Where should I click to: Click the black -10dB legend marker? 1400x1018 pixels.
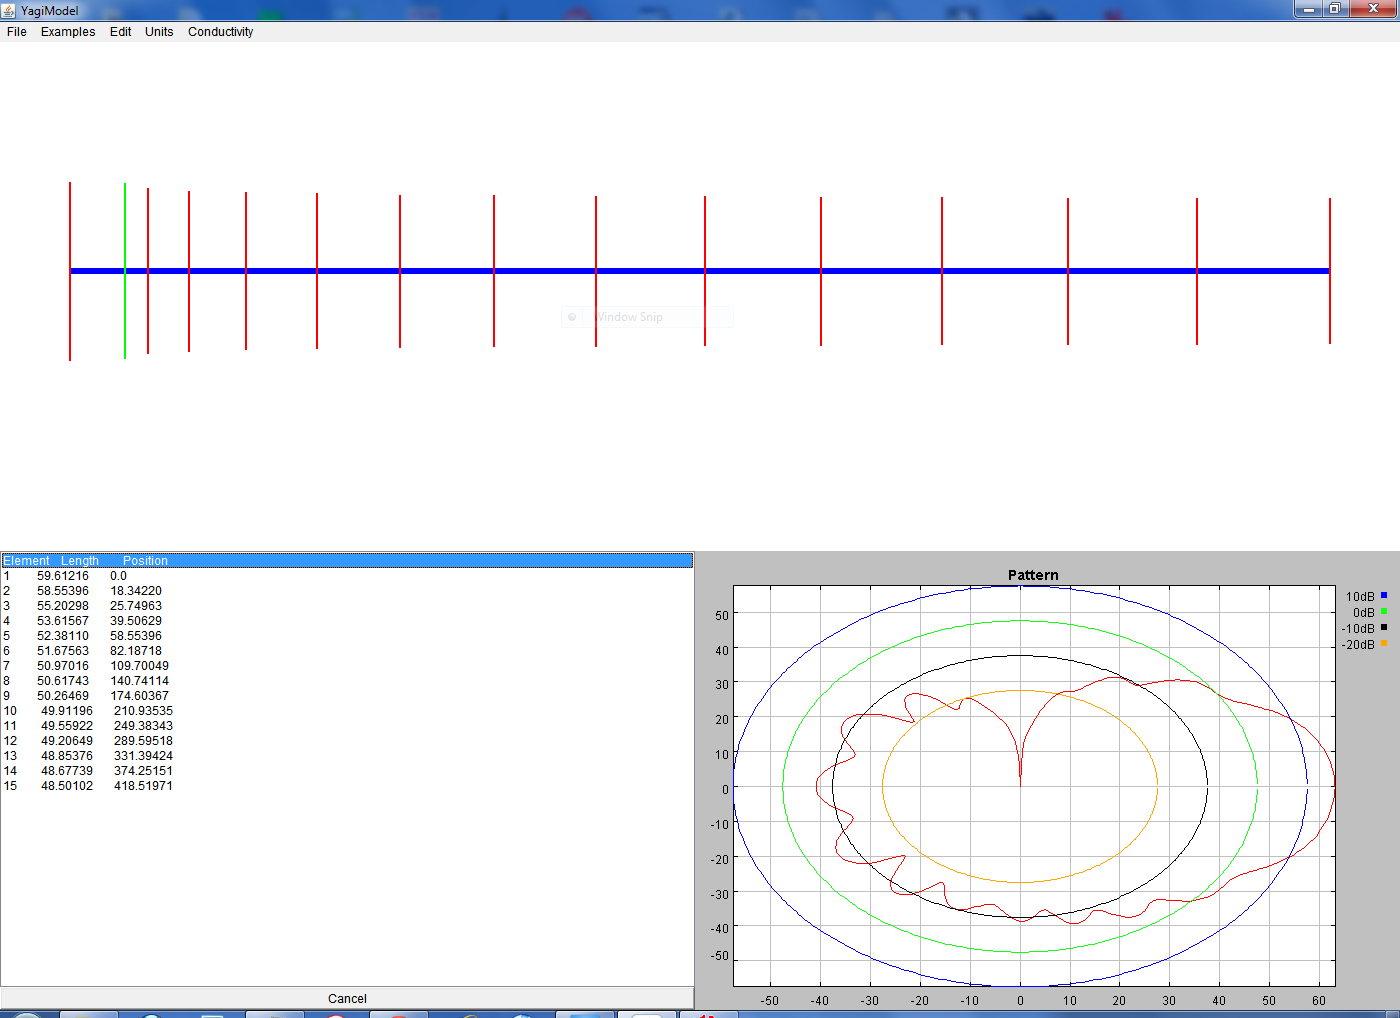coord(1384,628)
